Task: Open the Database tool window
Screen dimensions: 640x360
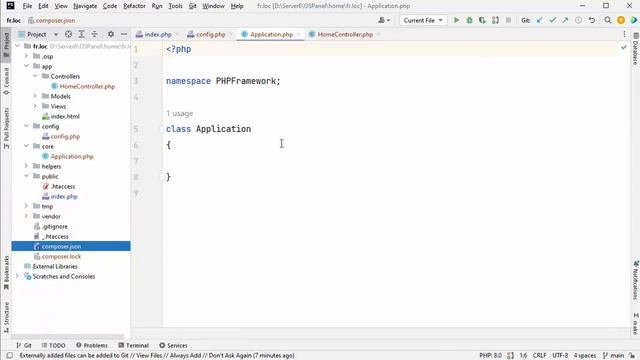Action: coord(635,49)
